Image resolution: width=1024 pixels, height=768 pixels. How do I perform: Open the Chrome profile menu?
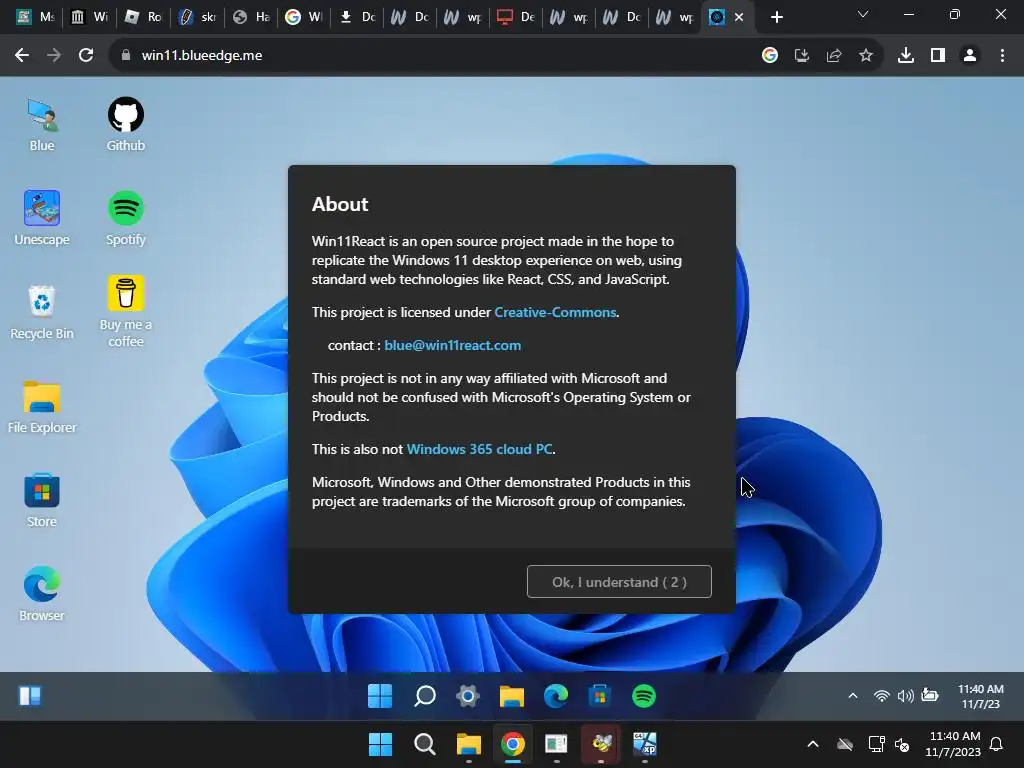click(970, 56)
